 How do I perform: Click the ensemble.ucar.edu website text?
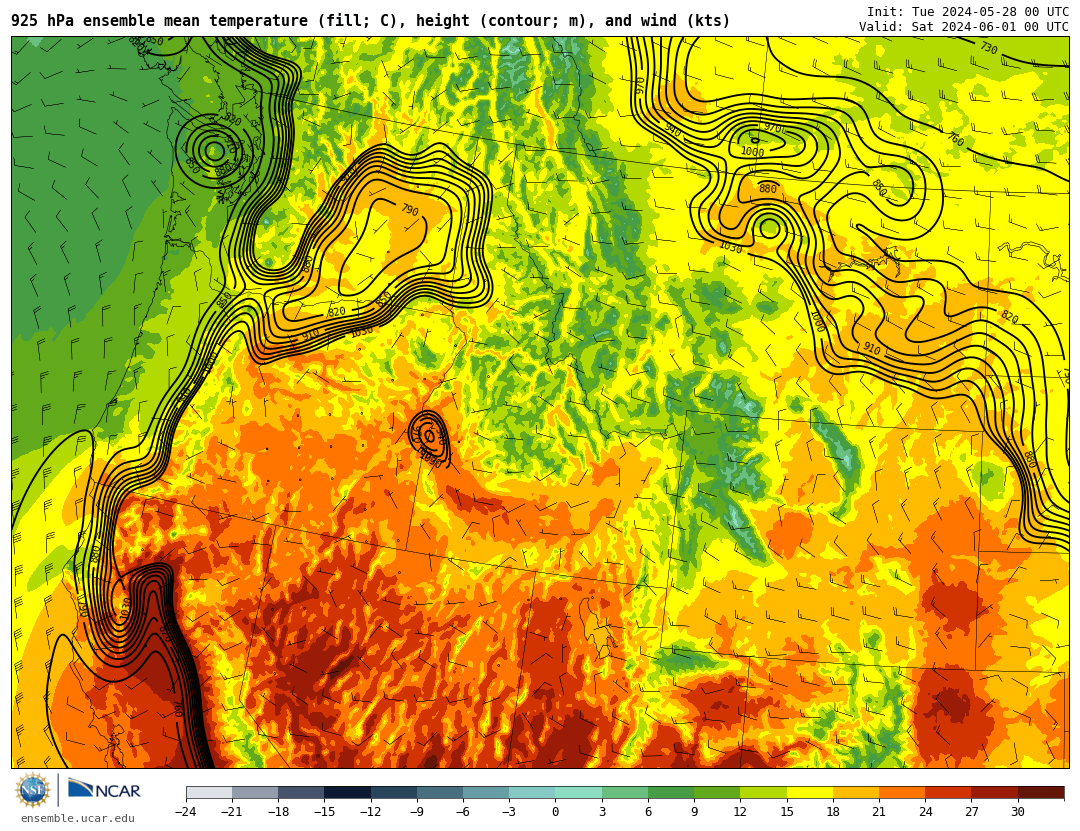[x=78, y=819]
